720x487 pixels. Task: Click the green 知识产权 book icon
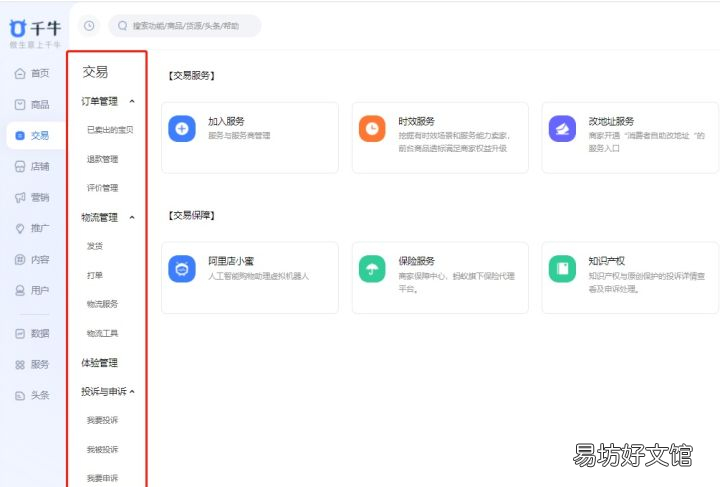click(562, 269)
